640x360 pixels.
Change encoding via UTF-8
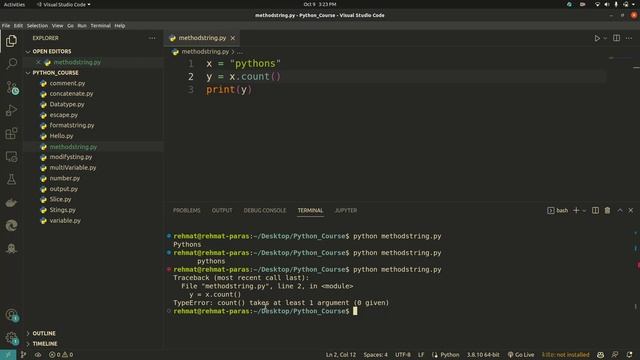tap(402, 355)
